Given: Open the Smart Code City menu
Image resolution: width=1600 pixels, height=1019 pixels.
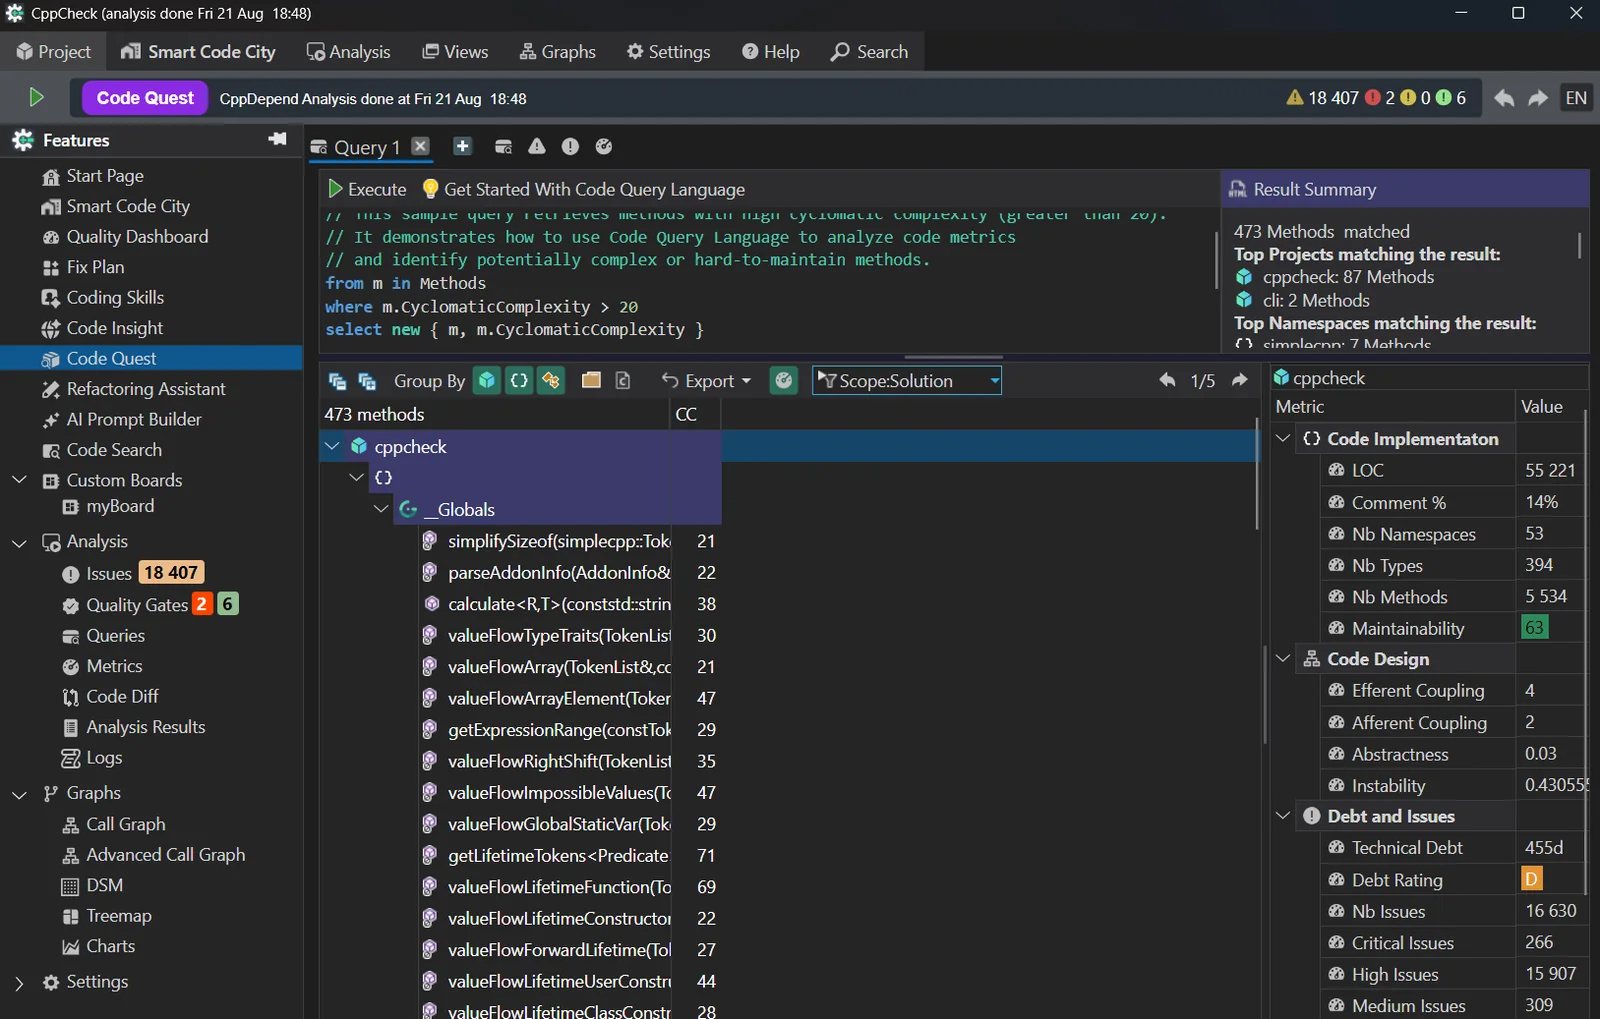Looking at the screenshot, I should (198, 52).
